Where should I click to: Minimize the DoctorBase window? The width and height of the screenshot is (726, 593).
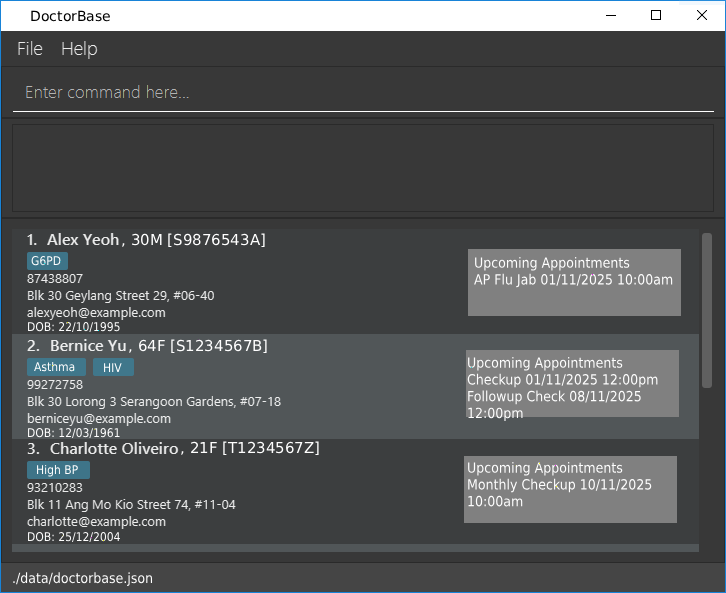[x=610, y=15]
